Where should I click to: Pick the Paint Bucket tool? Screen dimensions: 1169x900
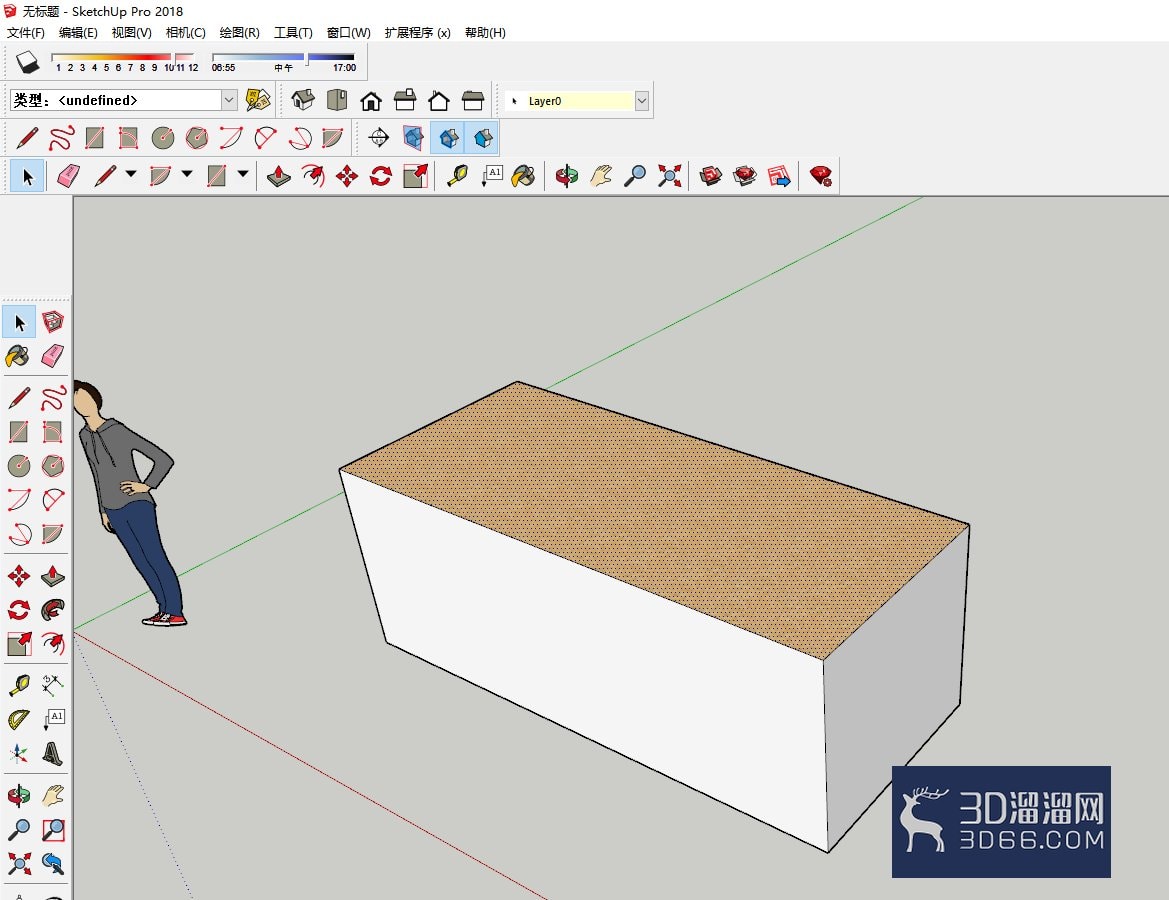523,177
